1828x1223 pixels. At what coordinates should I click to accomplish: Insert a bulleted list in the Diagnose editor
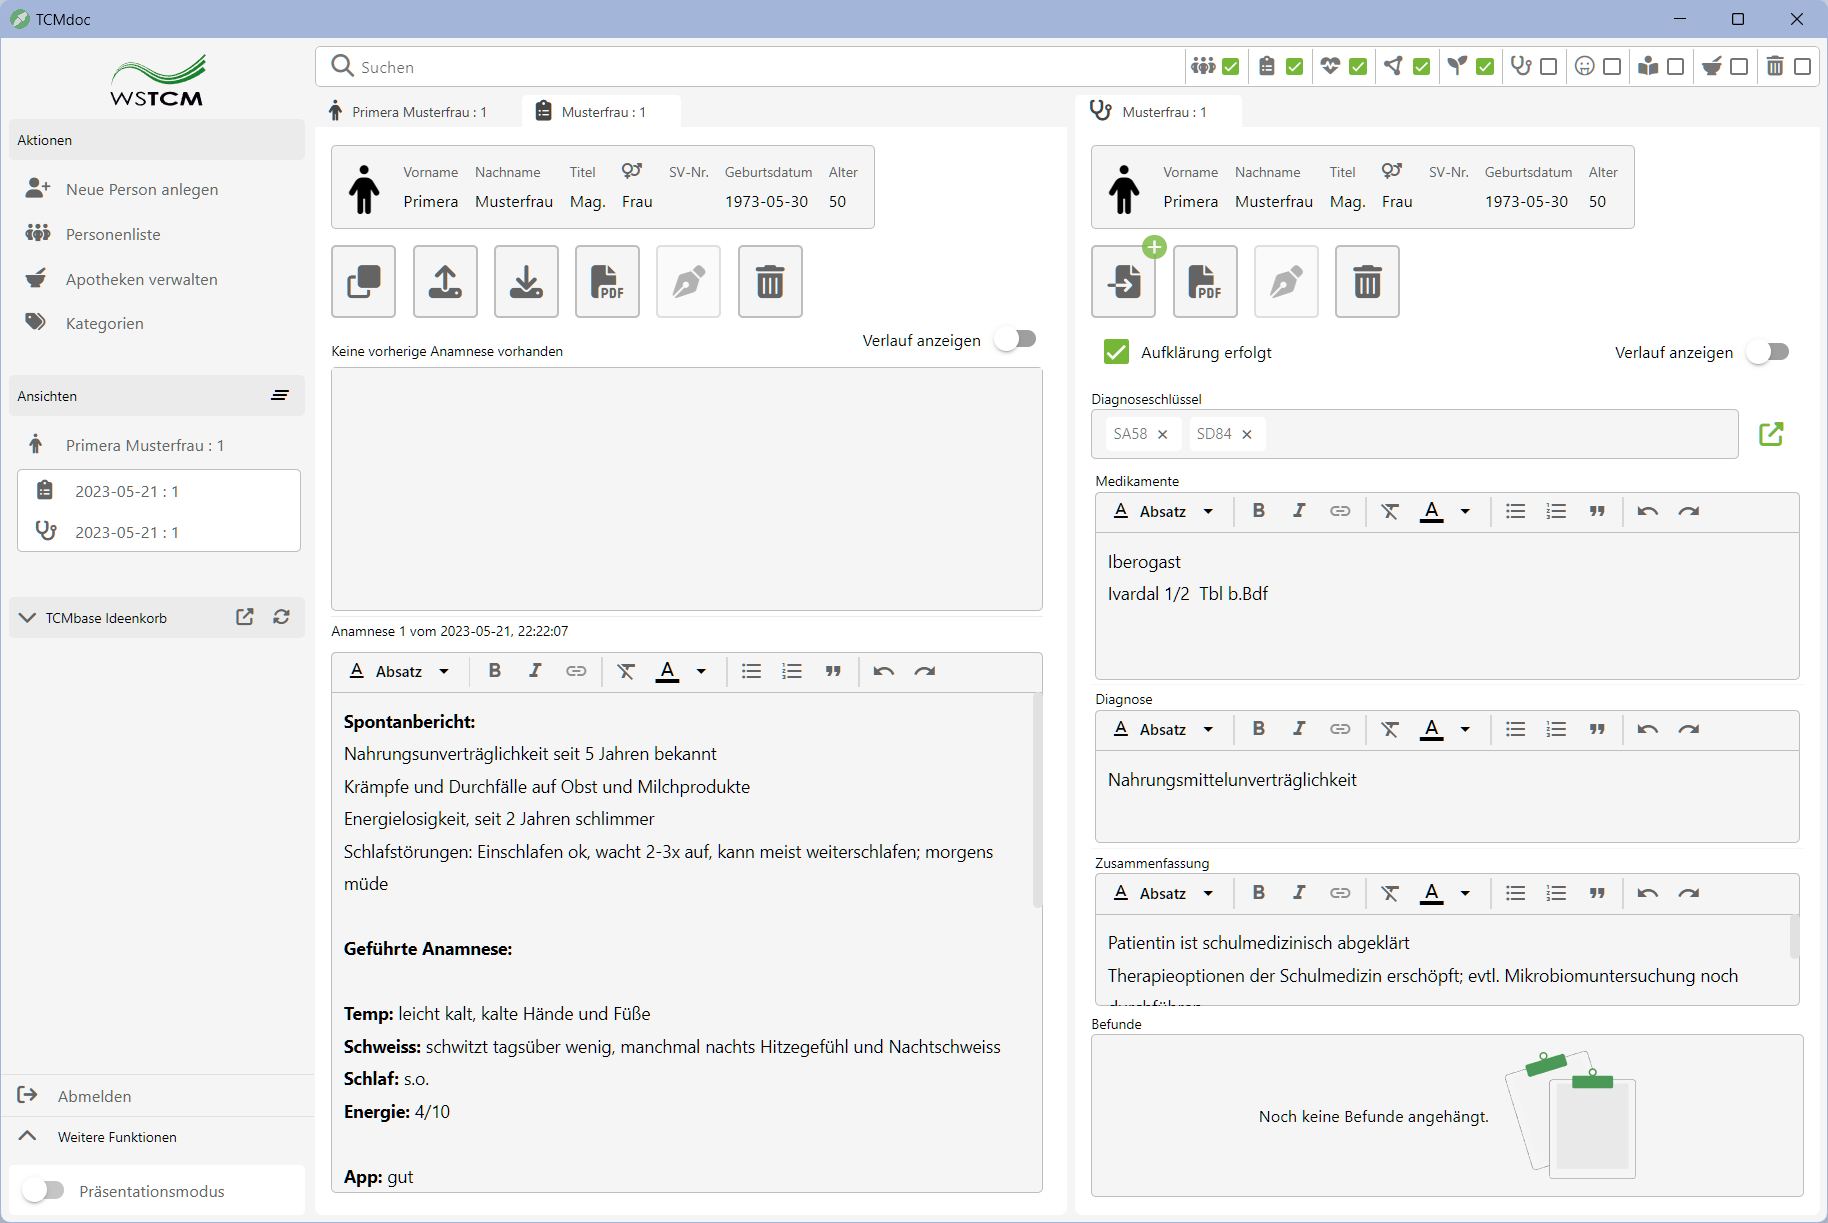[x=1515, y=729]
